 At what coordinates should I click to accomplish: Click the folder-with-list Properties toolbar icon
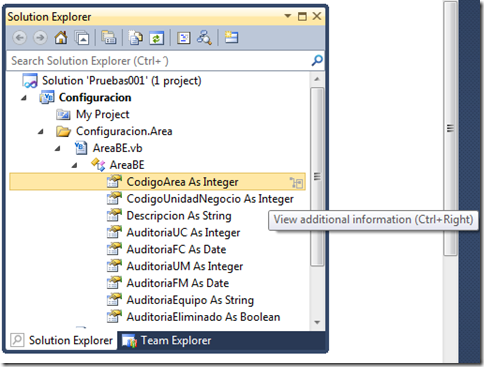pyautogui.click(x=109, y=38)
